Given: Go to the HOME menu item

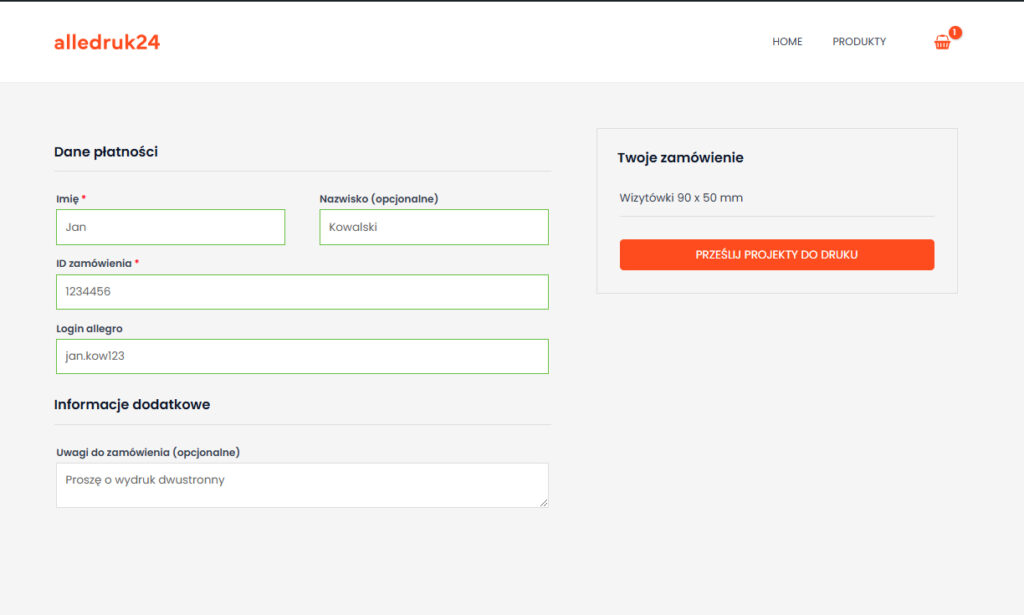Looking at the screenshot, I should point(787,42).
